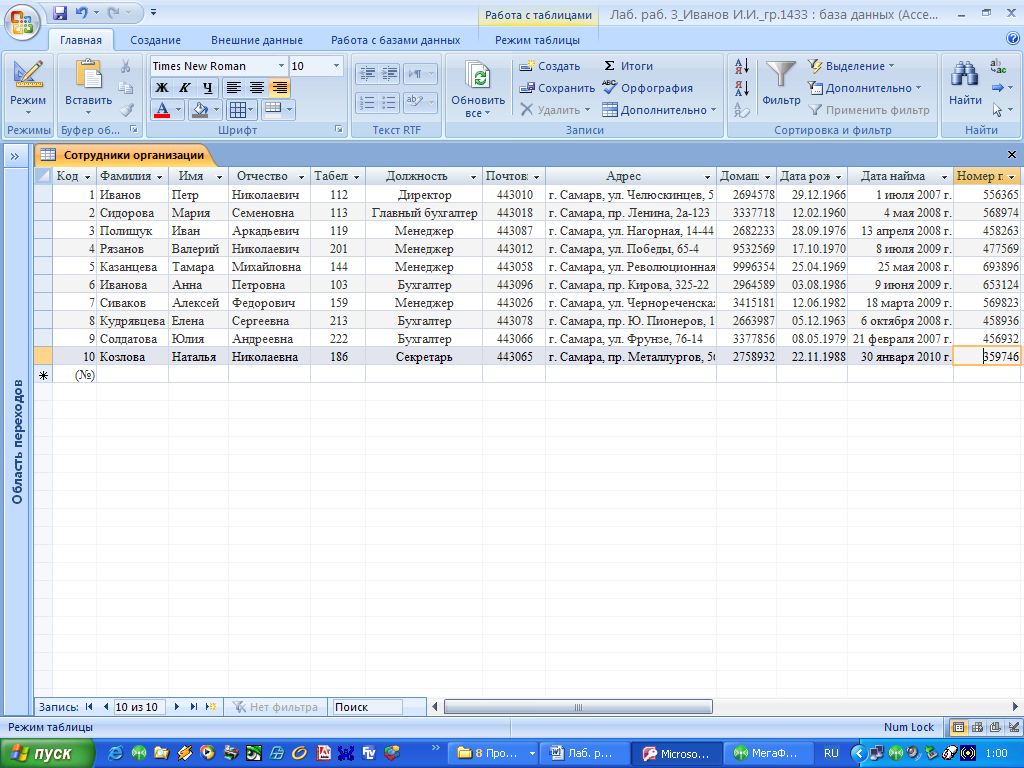
Task: Switch to the Создание tab
Action: (x=155, y=40)
